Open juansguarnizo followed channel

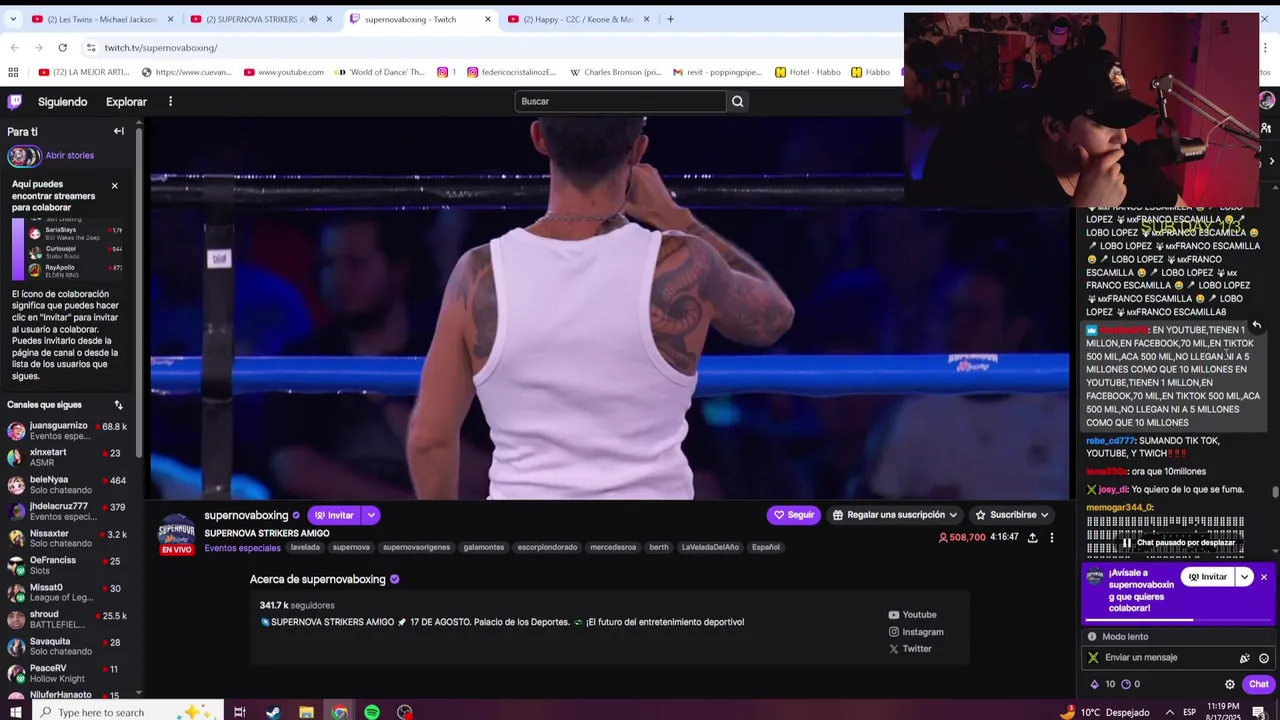point(70,431)
